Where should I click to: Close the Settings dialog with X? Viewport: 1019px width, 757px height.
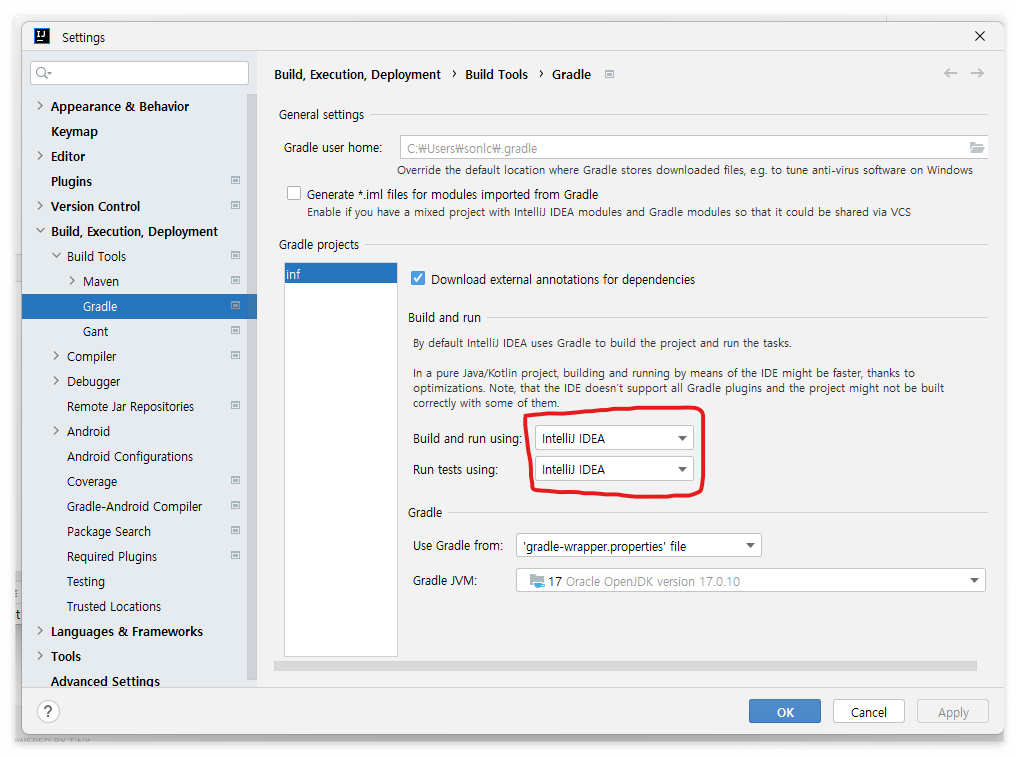tap(979, 36)
